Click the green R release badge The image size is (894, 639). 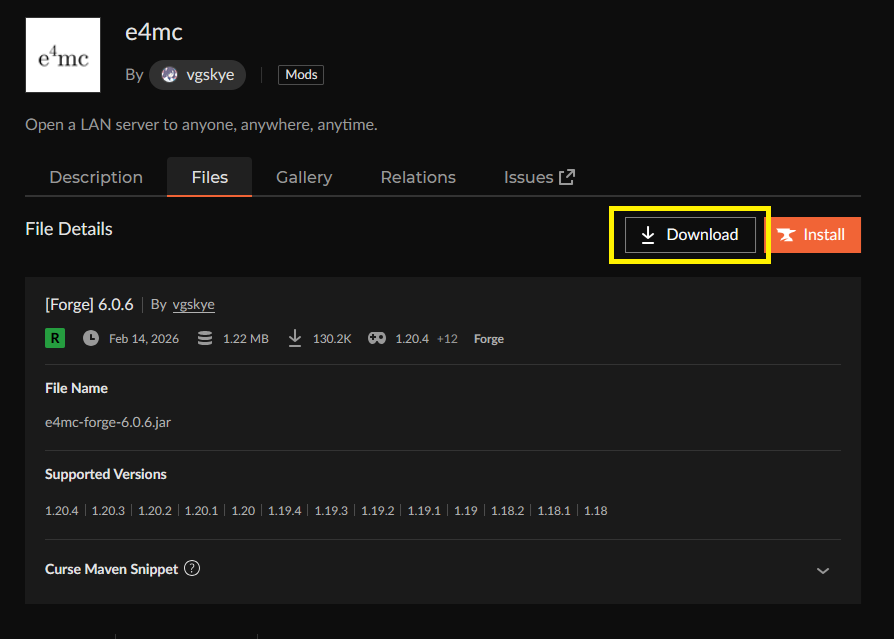coord(55,338)
